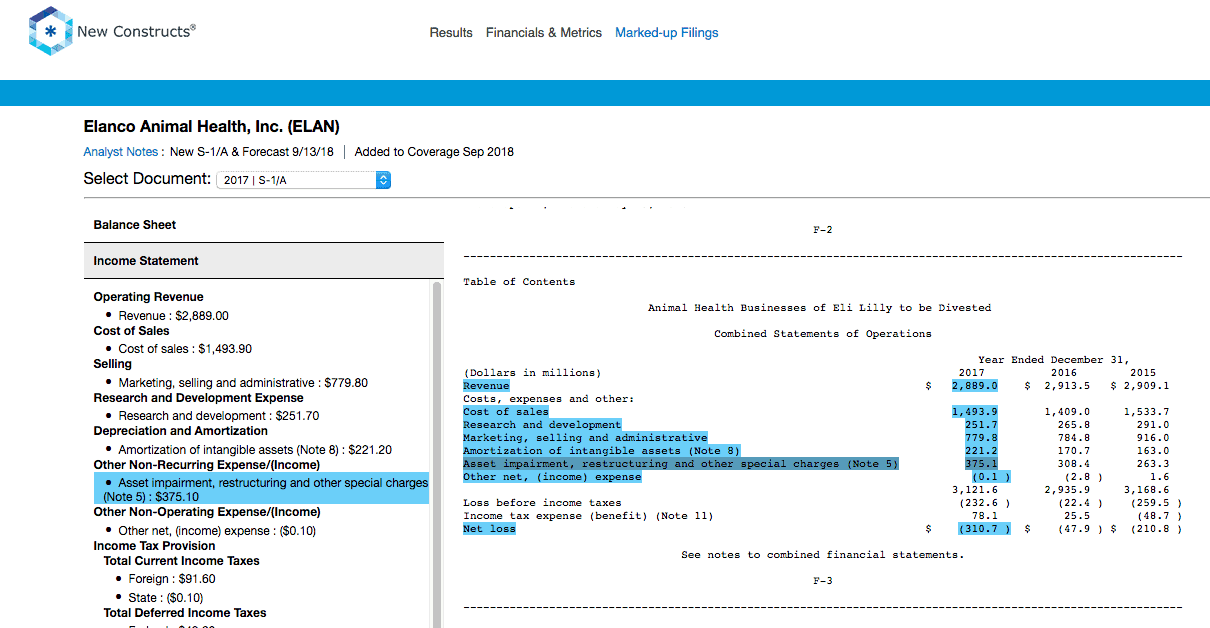Select 'Cost of sales : $1,493.90' sidebar item

[185, 349]
